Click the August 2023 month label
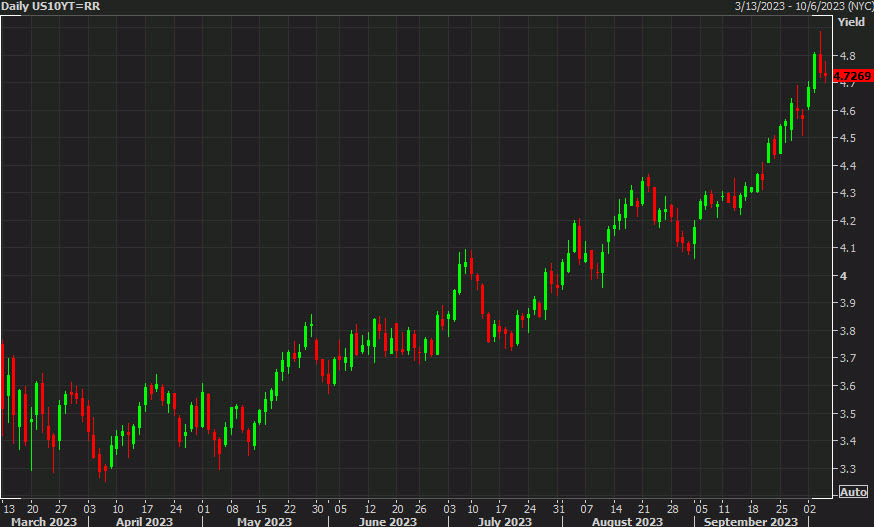Screen dimensions: 874x527 click(x=627, y=521)
